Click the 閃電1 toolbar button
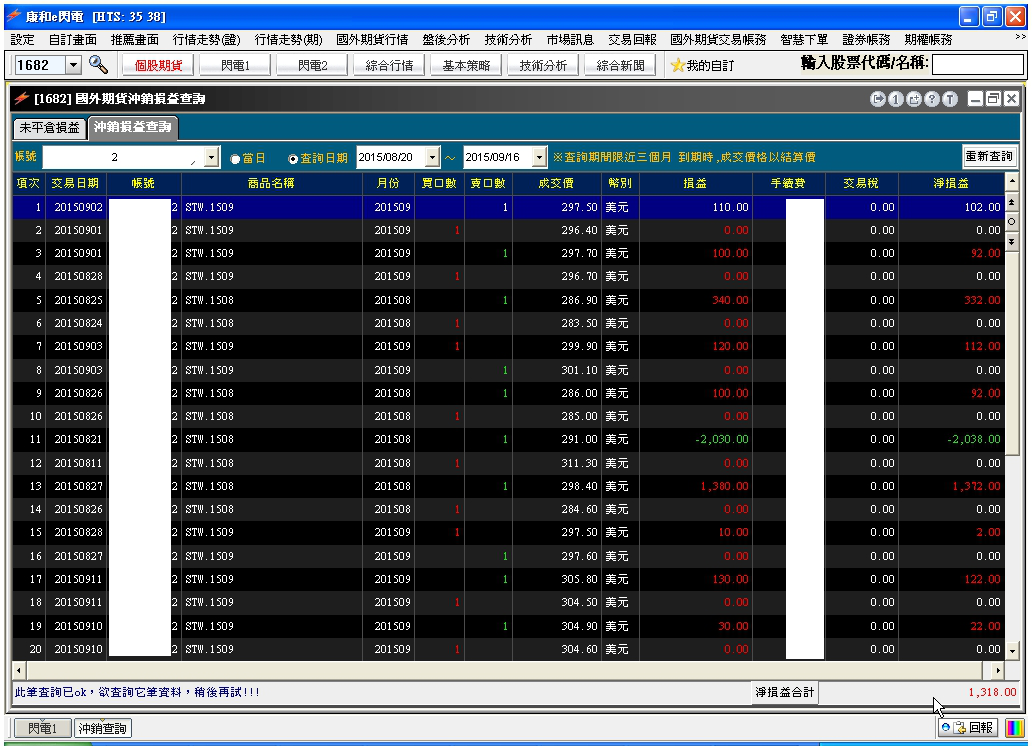Image resolution: width=1032 pixels, height=746 pixels. click(235, 65)
